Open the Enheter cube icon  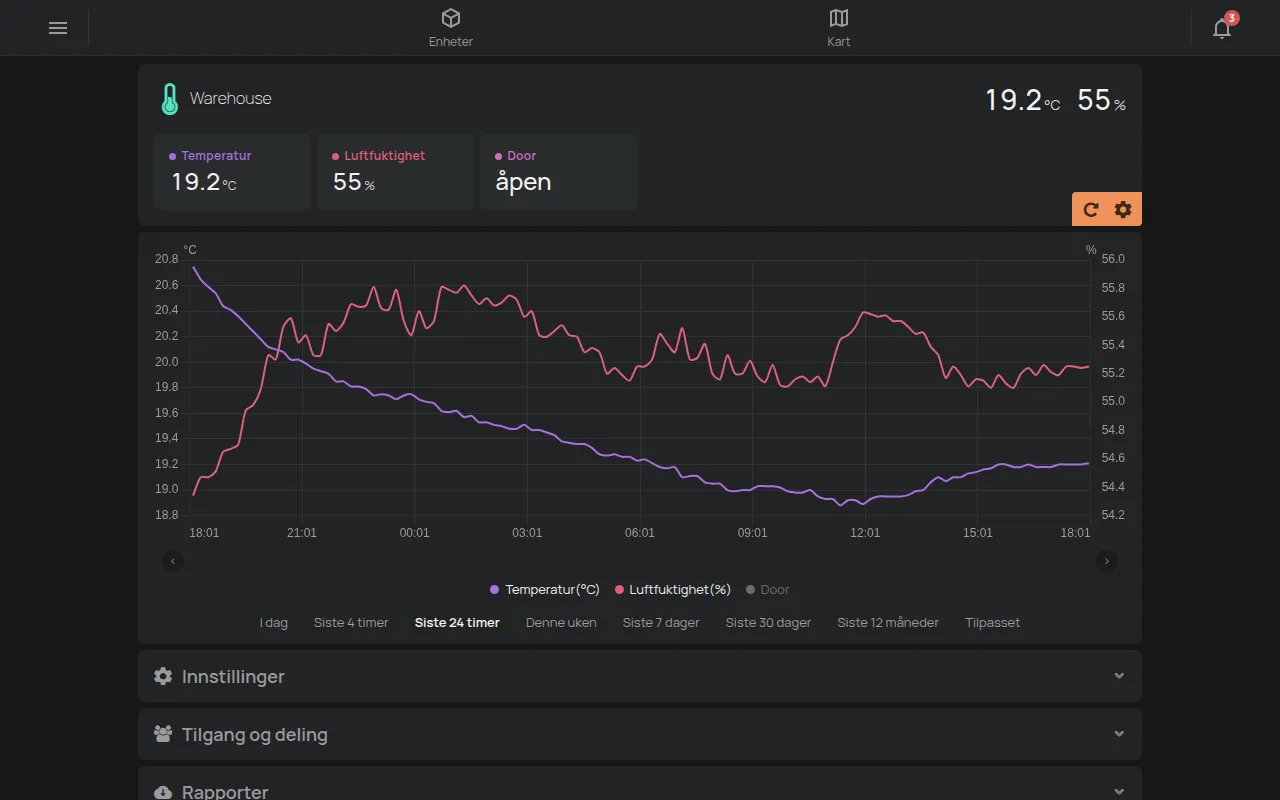[451, 18]
